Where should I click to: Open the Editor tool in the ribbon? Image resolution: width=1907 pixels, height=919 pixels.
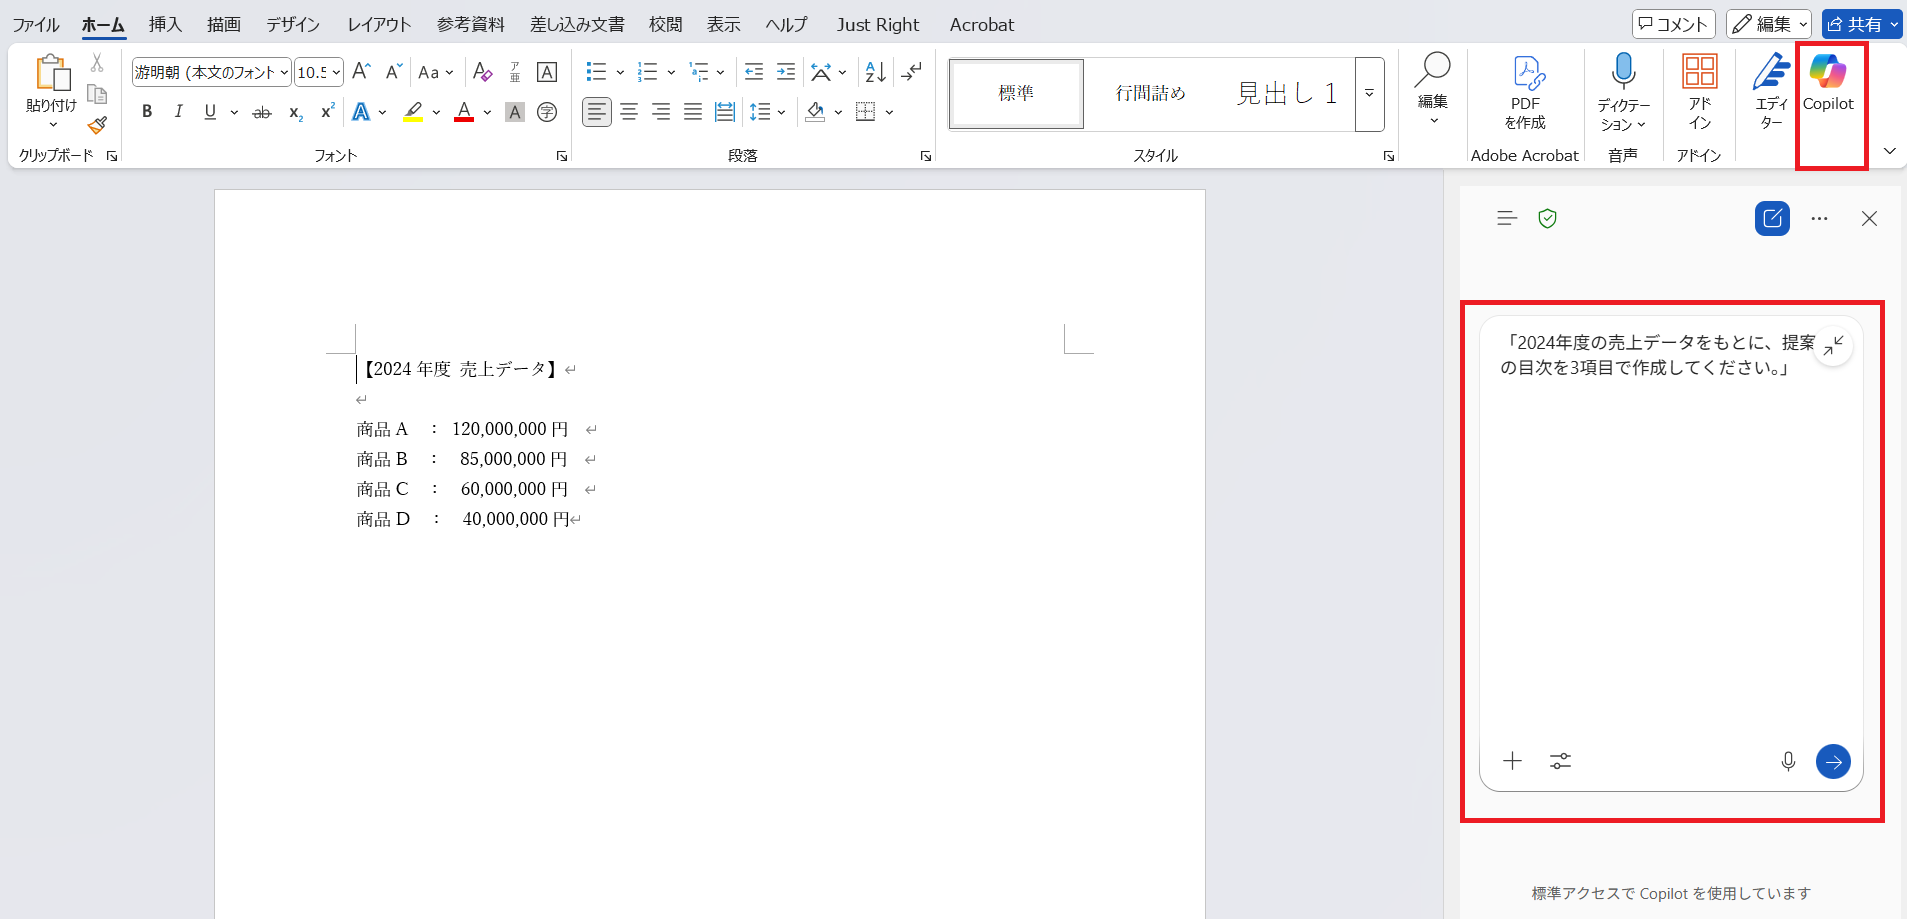coord(1771,92)
